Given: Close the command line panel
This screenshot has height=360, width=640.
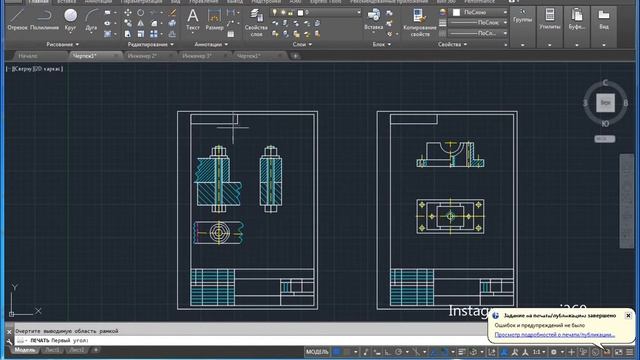Looking at the screenshot, I should click(9, 332).
